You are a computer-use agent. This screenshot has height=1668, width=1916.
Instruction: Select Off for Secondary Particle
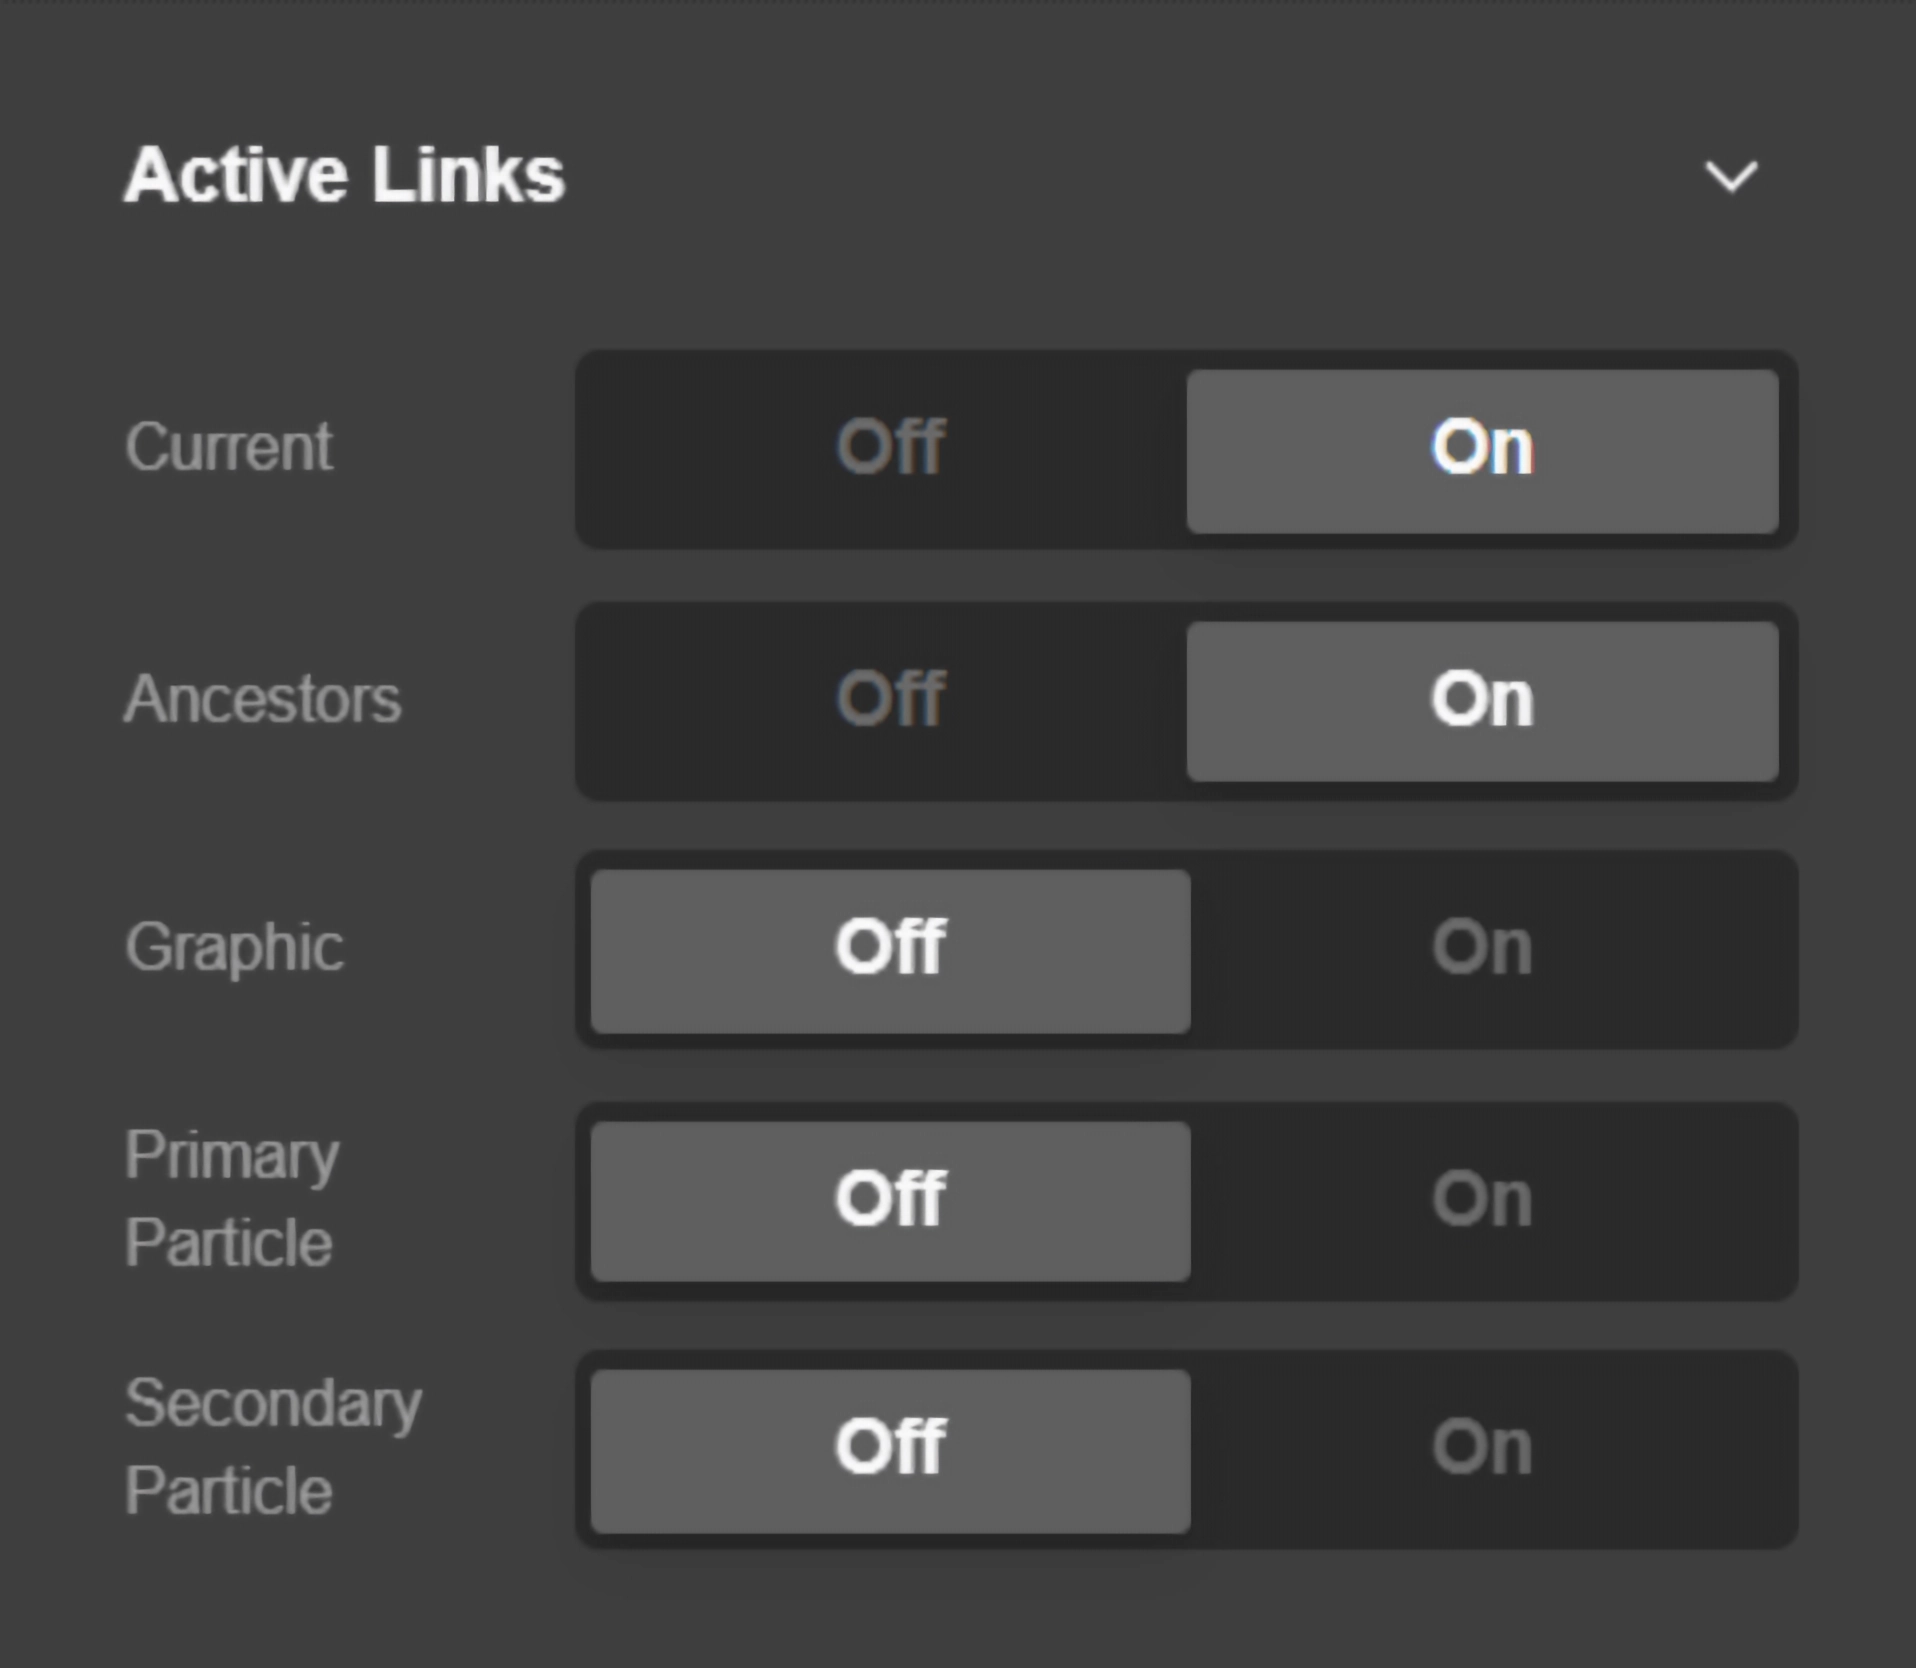pyautogui.click(x=890, y=1450)
